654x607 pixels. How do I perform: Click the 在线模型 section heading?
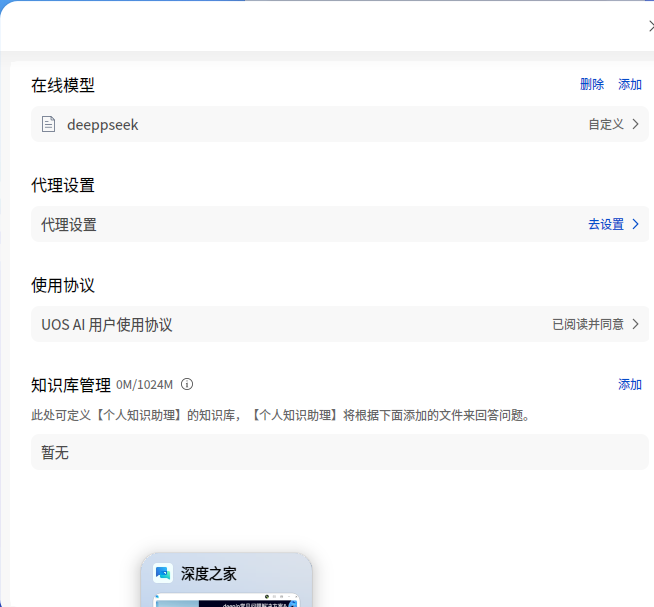click(63, 86)
